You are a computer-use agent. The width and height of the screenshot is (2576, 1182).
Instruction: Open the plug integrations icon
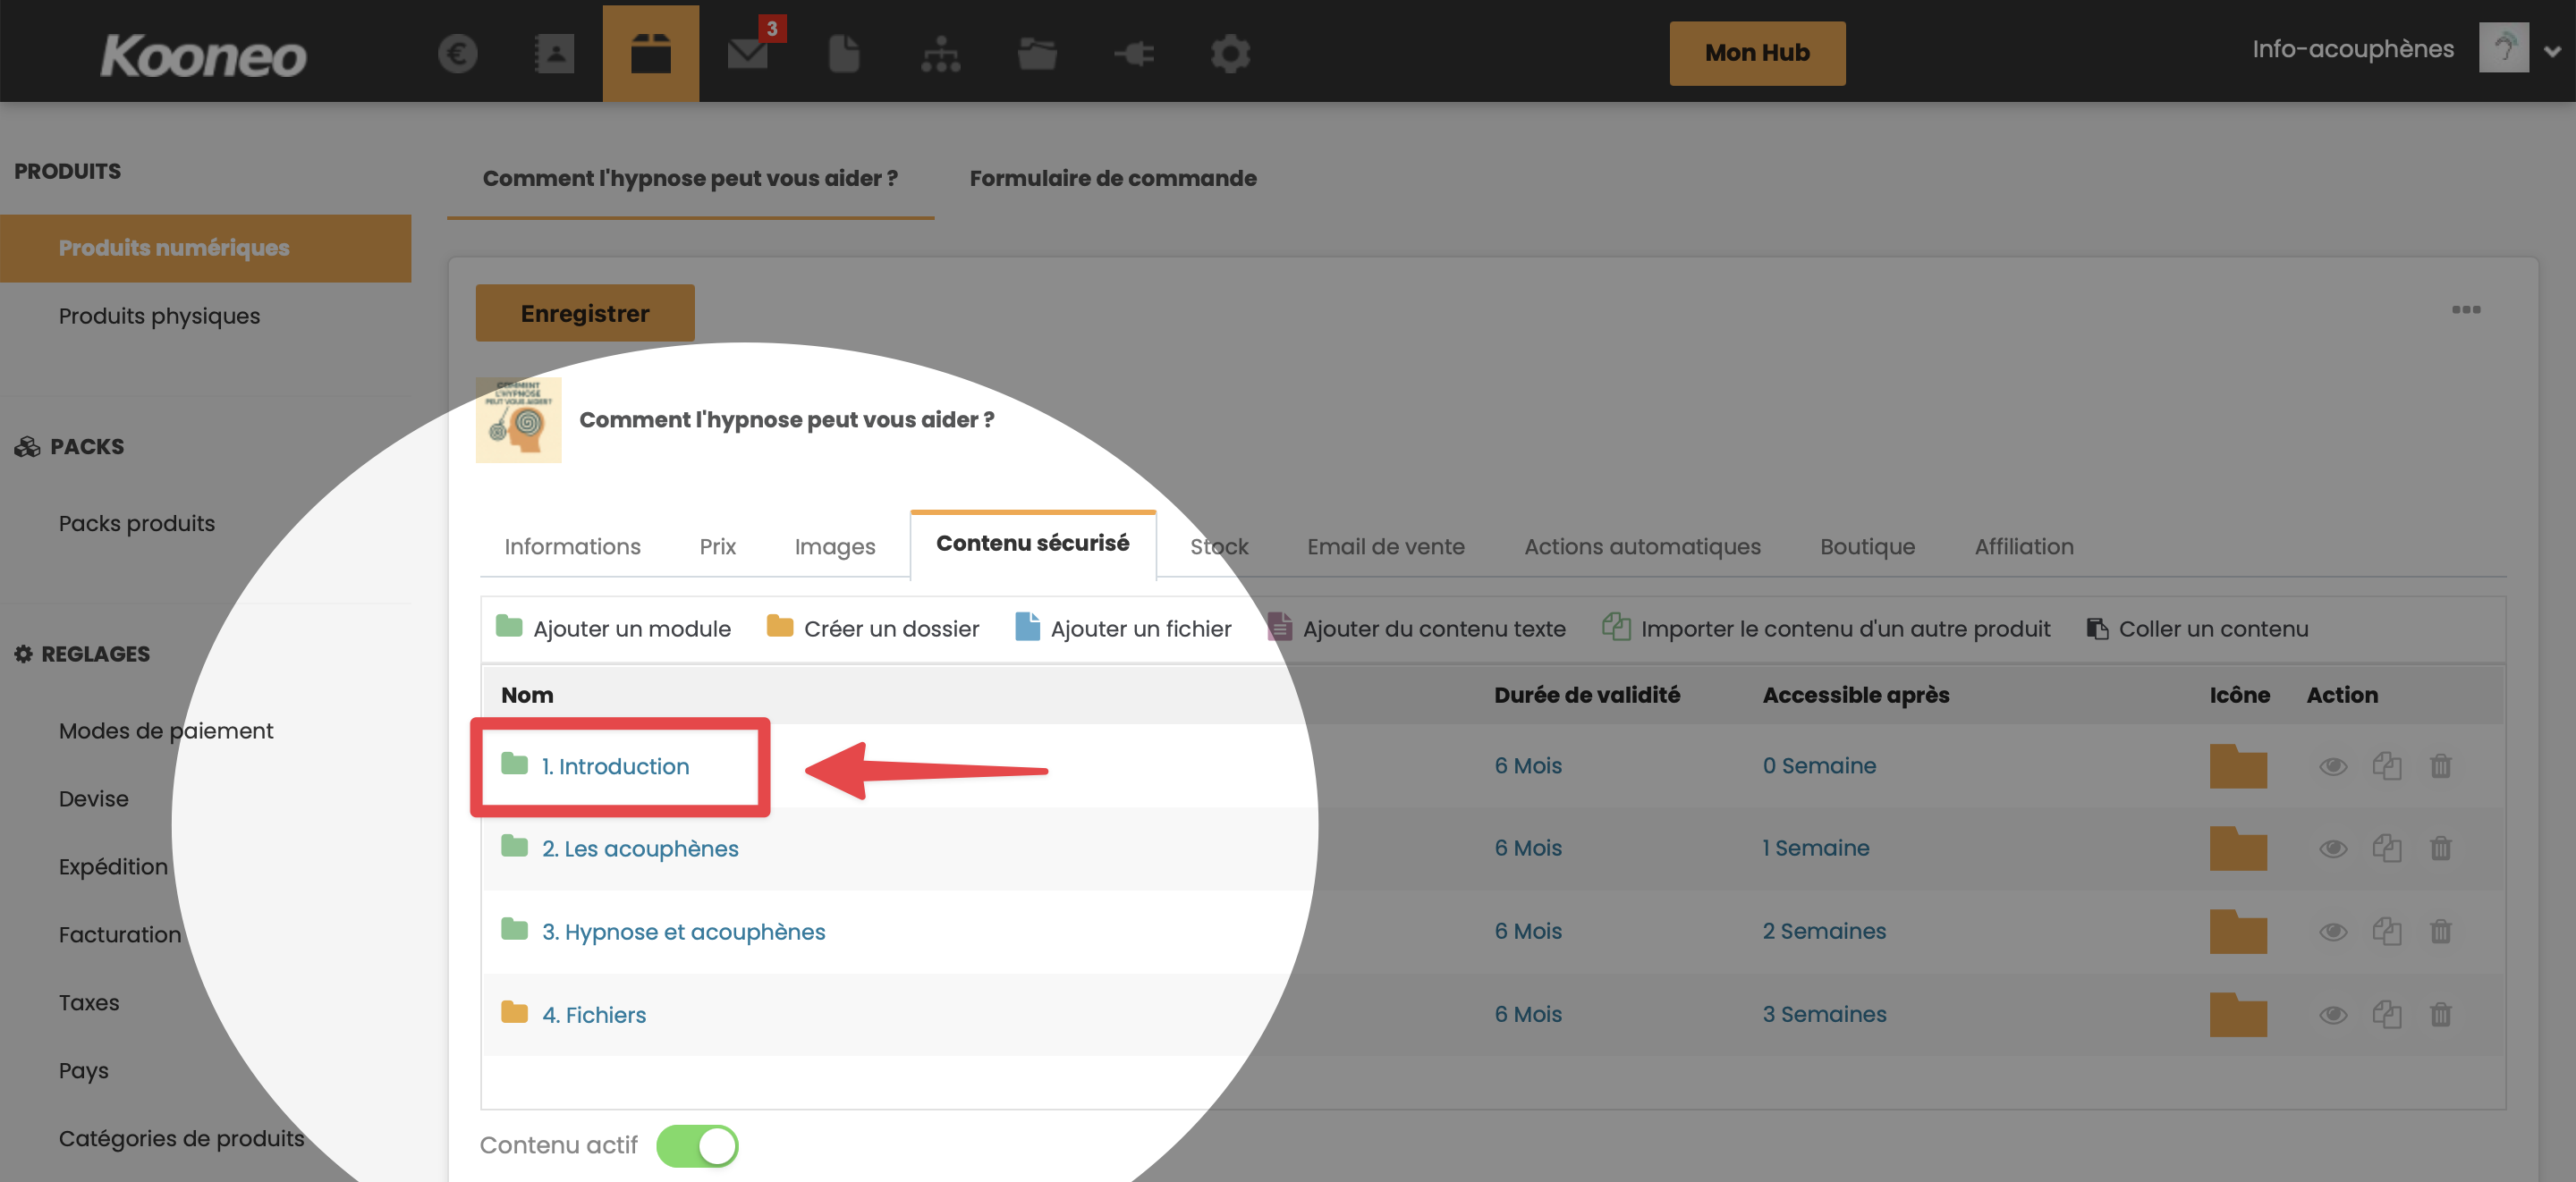click(x=1134, y=53)
